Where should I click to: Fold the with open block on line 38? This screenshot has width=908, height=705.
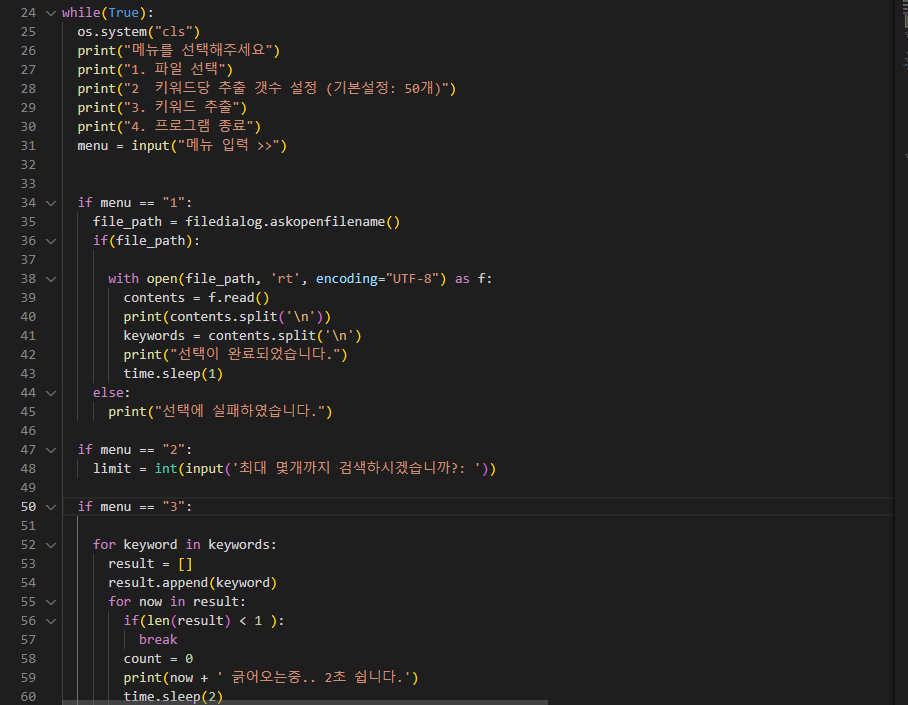tap(51, 279)
